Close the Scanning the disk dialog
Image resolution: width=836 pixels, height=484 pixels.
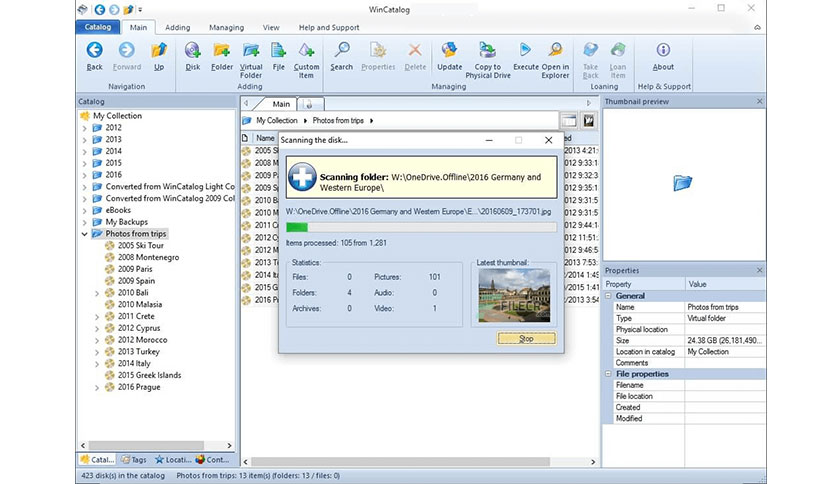[548, 140]
